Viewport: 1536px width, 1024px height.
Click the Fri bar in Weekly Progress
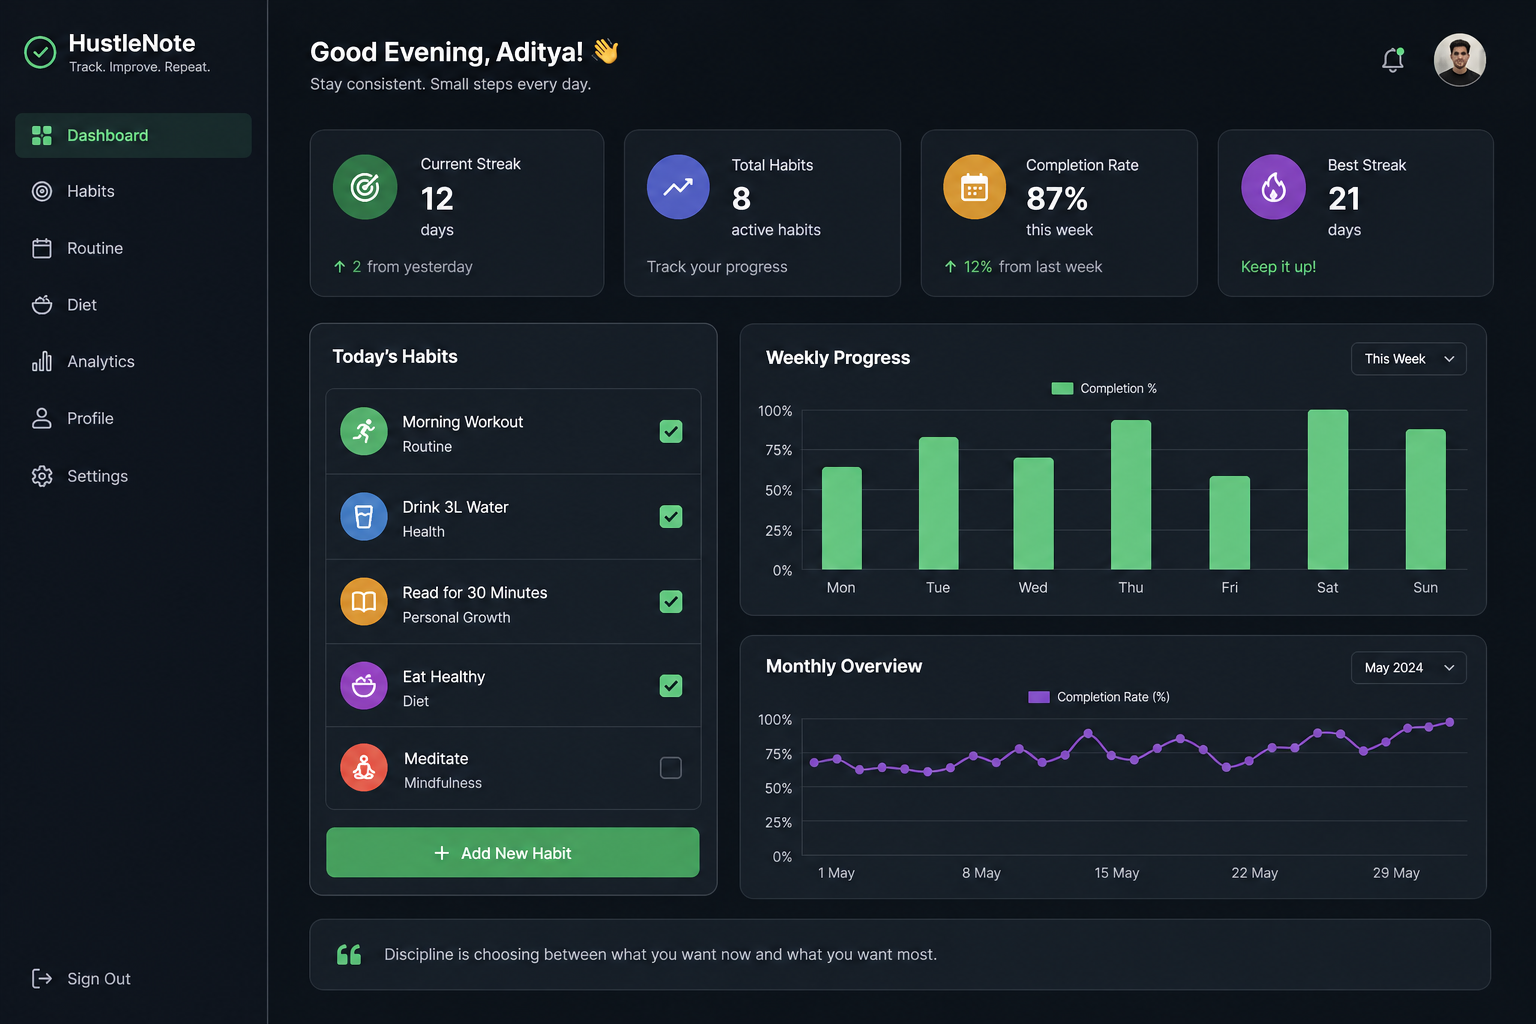pos(1229,522)
